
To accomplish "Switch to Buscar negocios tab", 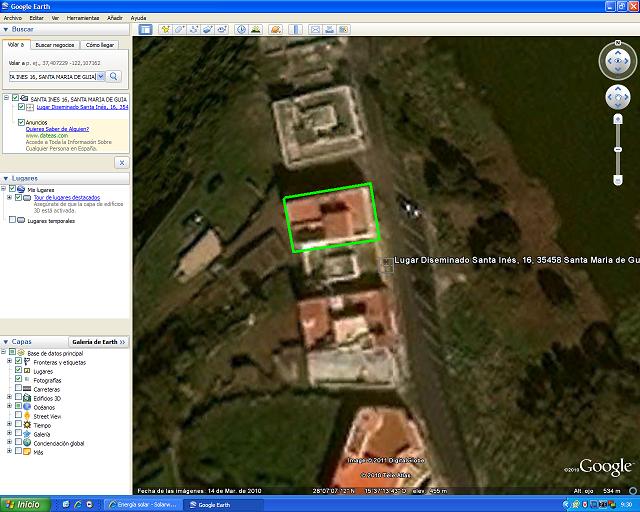I will (x=55, y=45).
